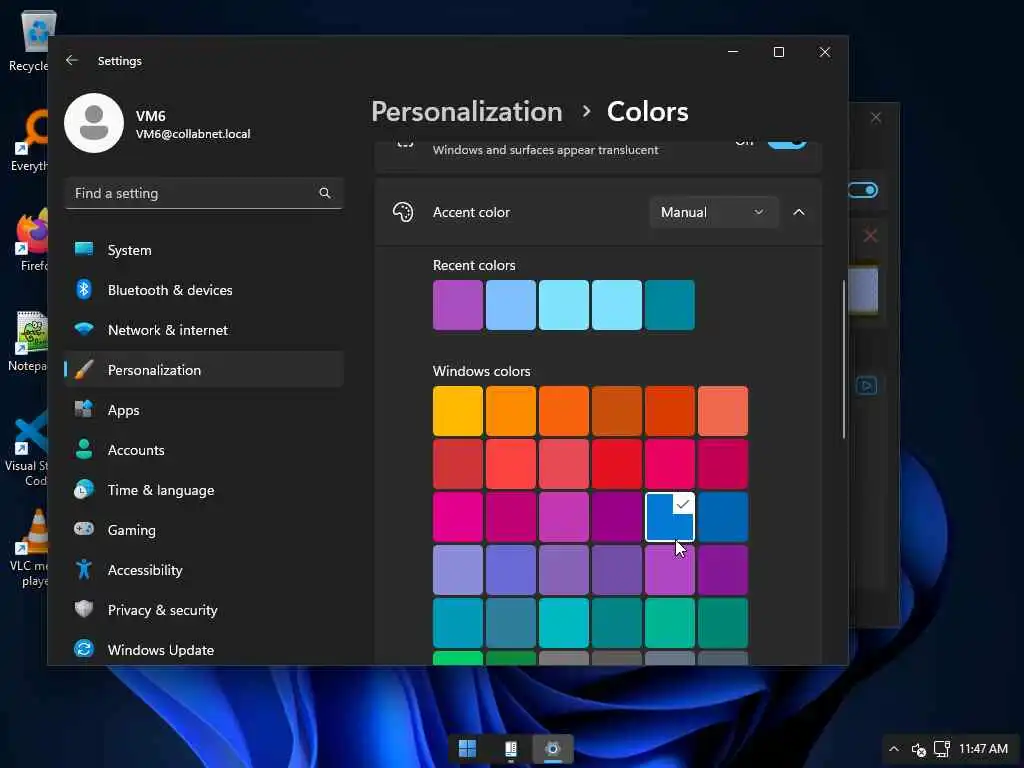Toggle the transparency effects switch

pos(786,144)
